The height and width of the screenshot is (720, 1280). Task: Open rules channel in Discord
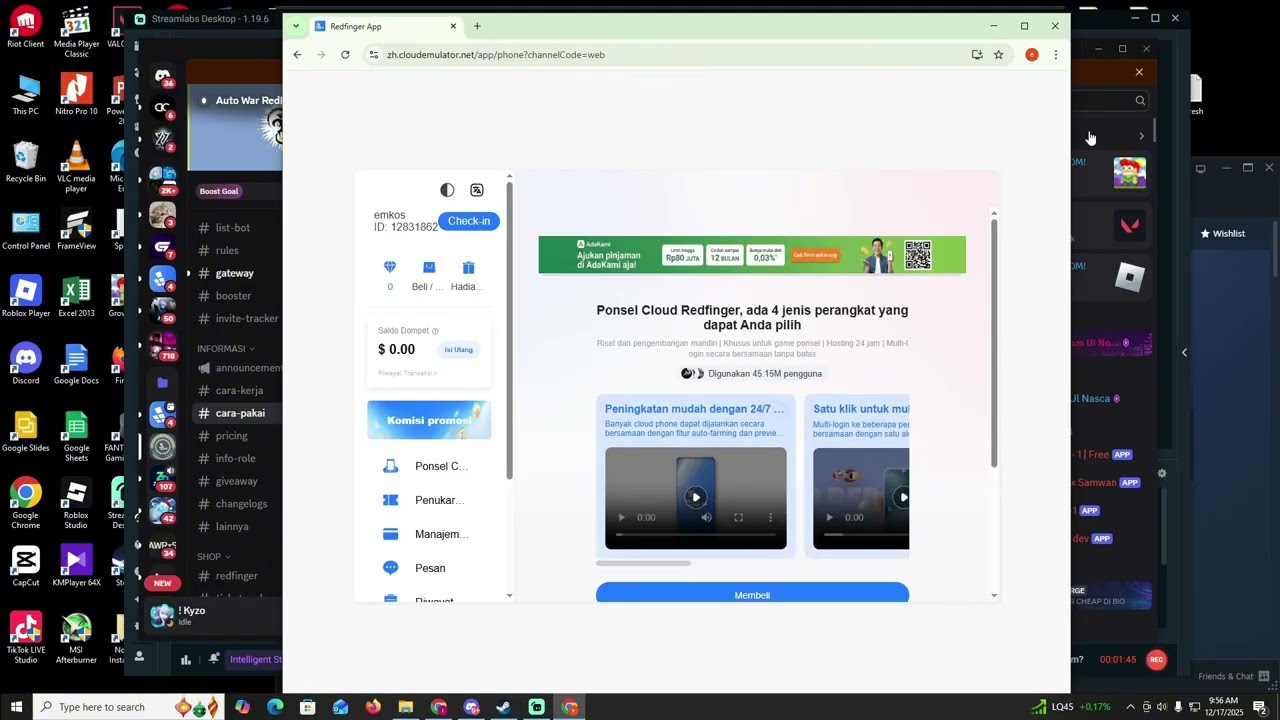227,251
